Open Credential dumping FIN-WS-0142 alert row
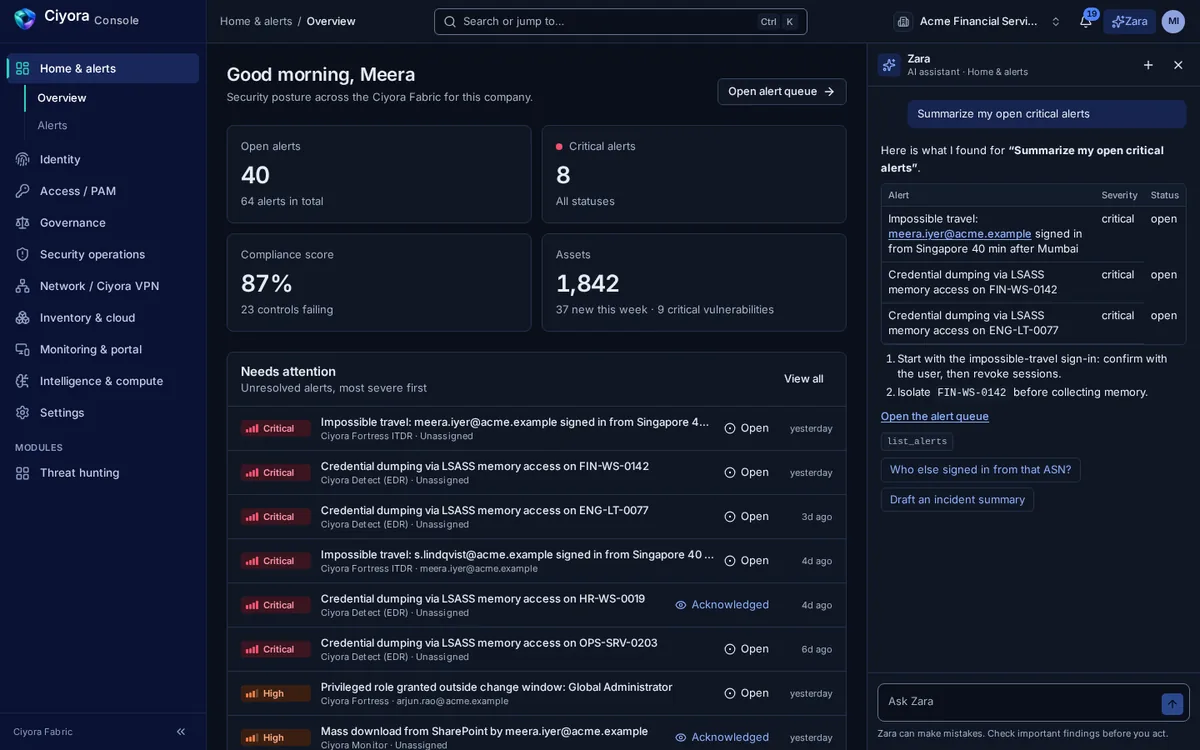The height and width of the screenshot is (750, 1200). coord(537,472)
